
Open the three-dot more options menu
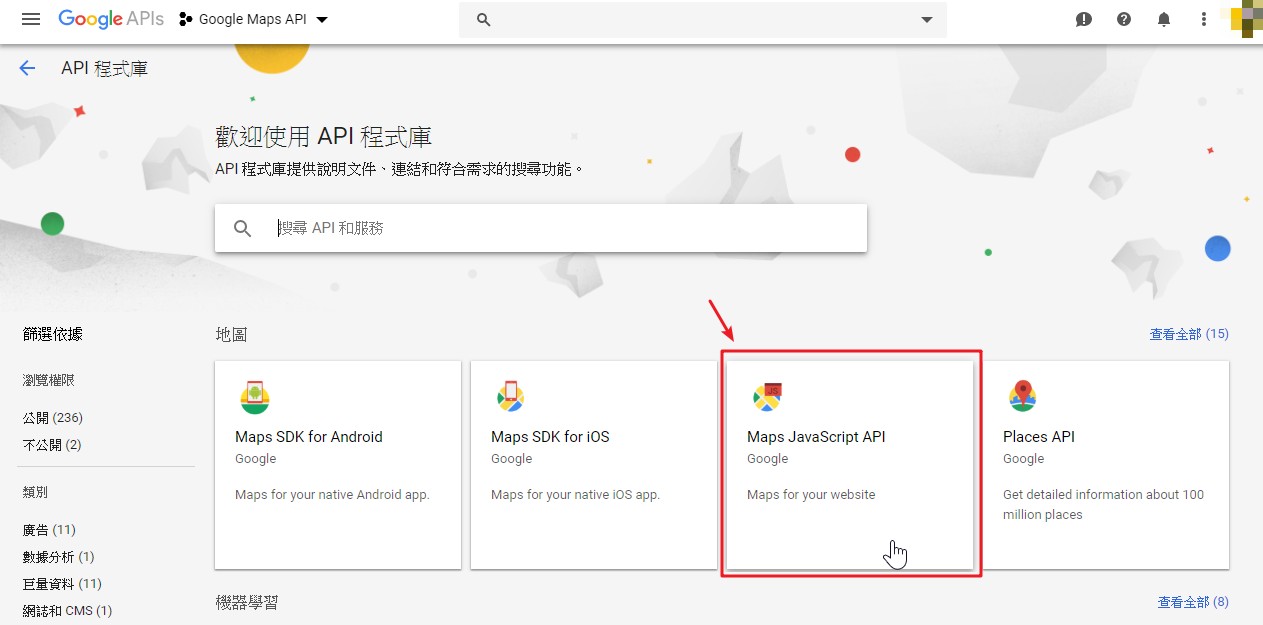1204,20
